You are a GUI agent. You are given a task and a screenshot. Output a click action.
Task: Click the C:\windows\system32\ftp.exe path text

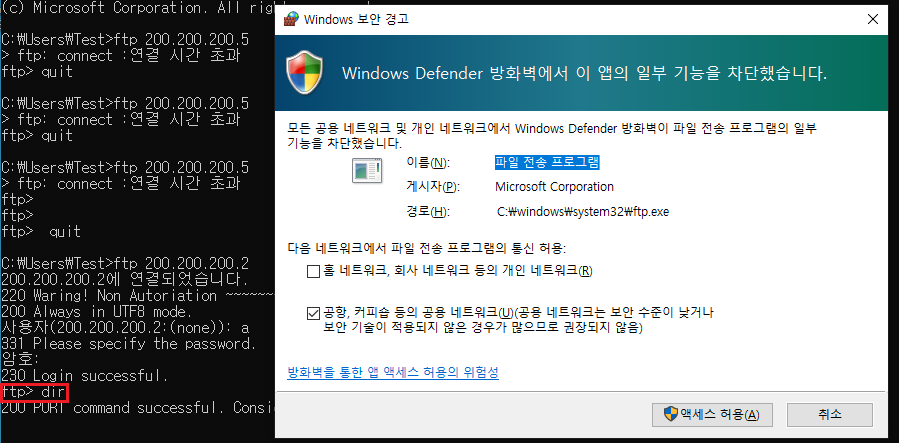583,212
